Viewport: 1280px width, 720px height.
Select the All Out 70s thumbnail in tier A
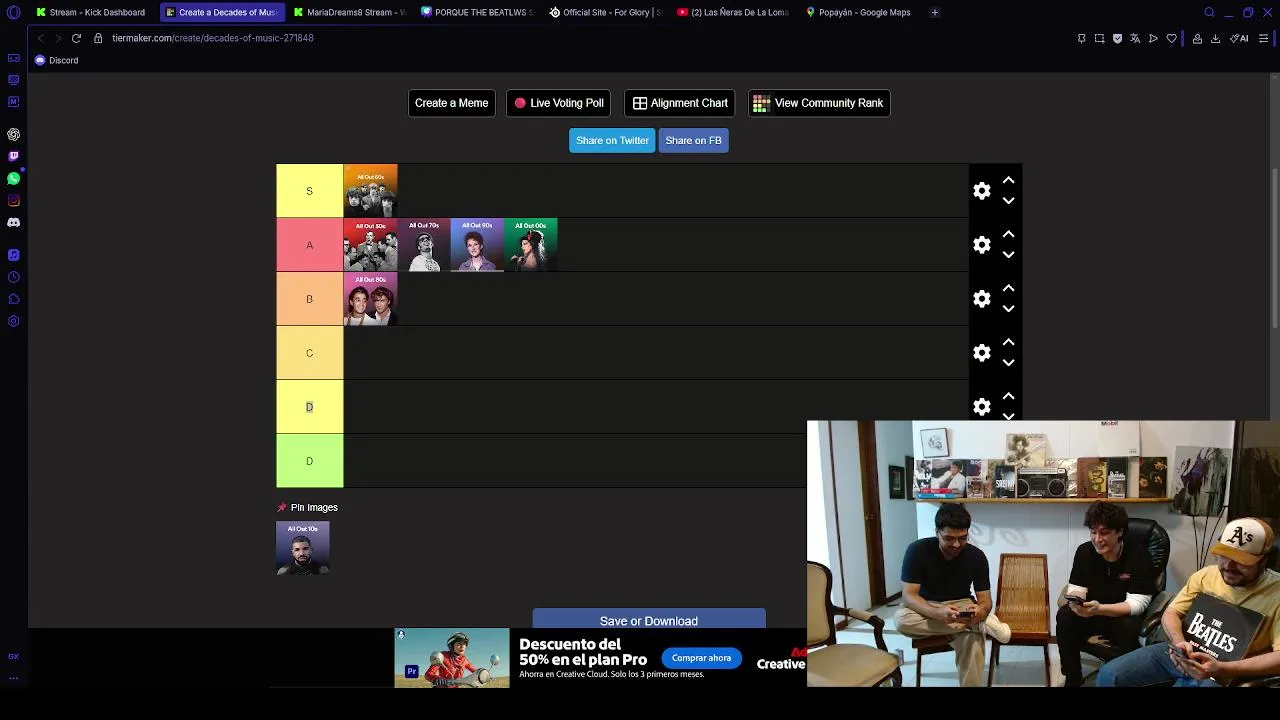tap(424, 245)
